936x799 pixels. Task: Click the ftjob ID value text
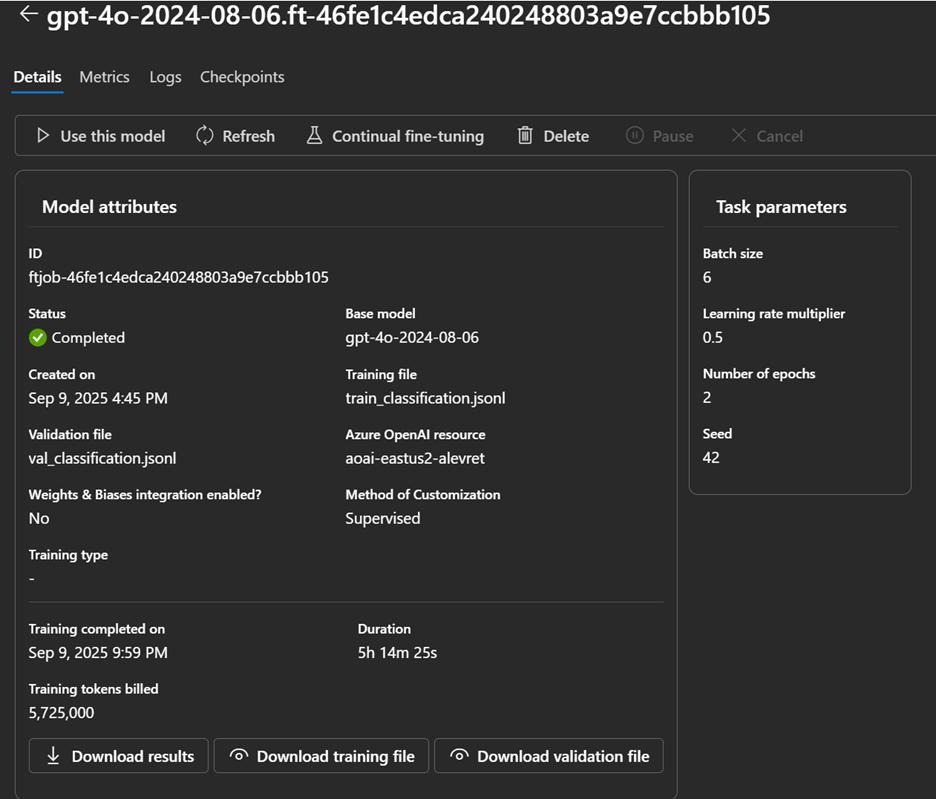pyautogui.click(x=178, y=277)
